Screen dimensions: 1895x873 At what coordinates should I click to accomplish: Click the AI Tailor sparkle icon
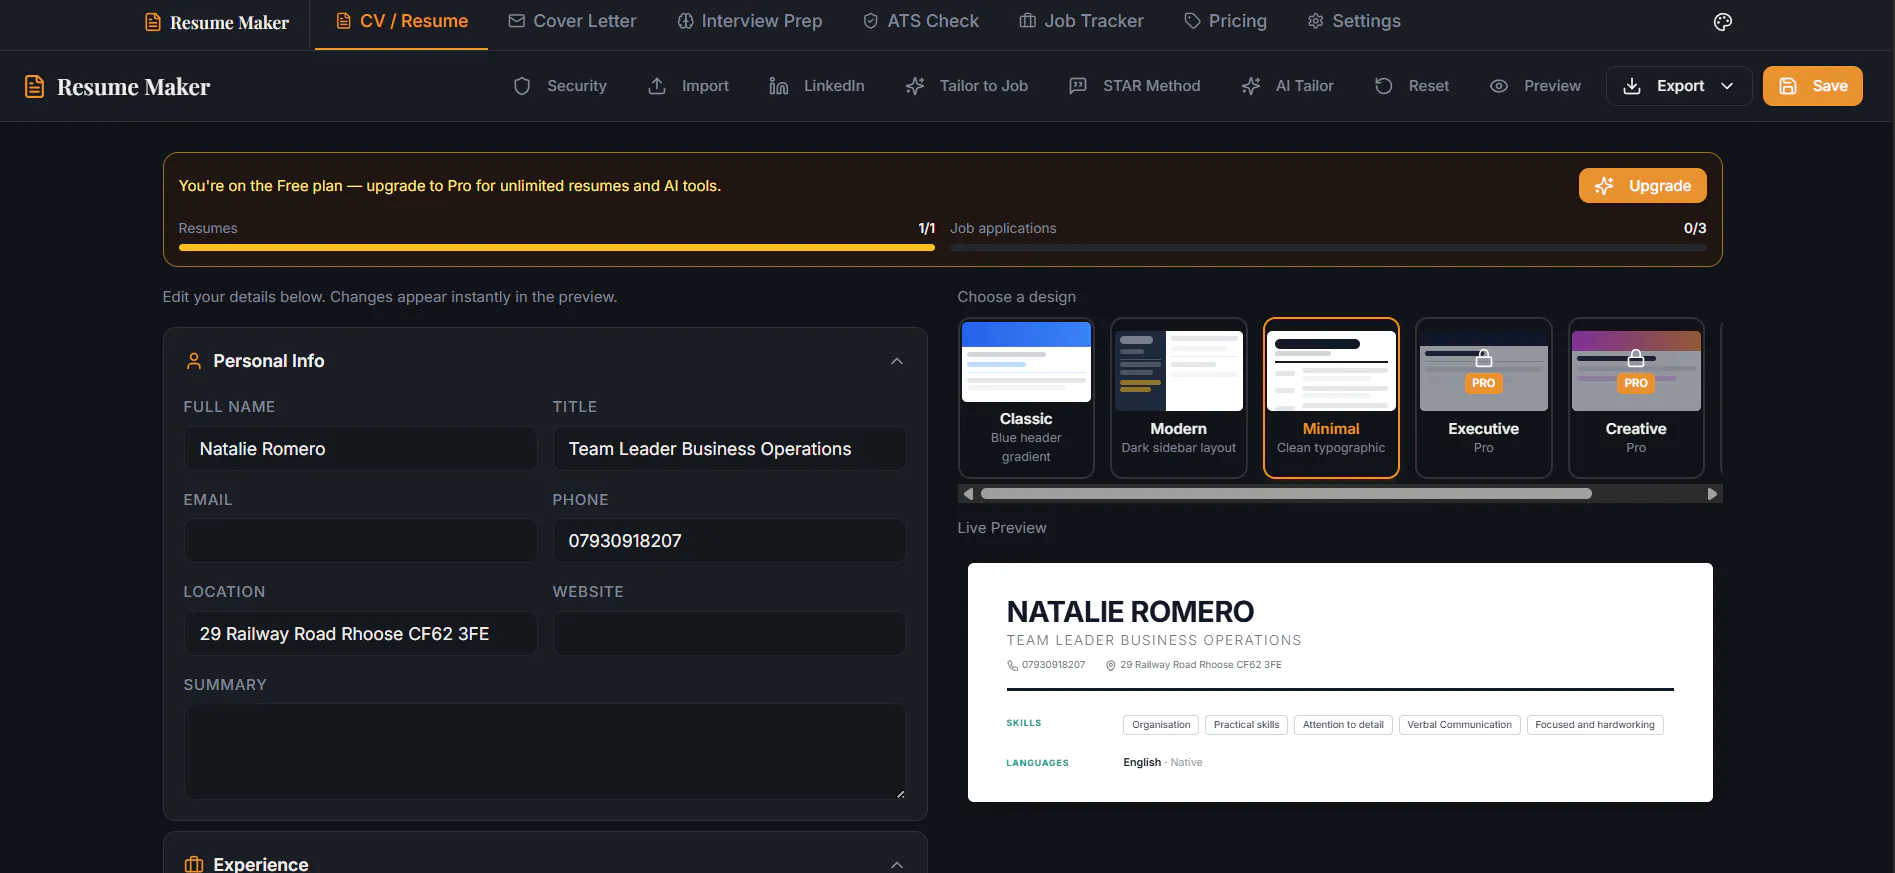[1251, 86]
